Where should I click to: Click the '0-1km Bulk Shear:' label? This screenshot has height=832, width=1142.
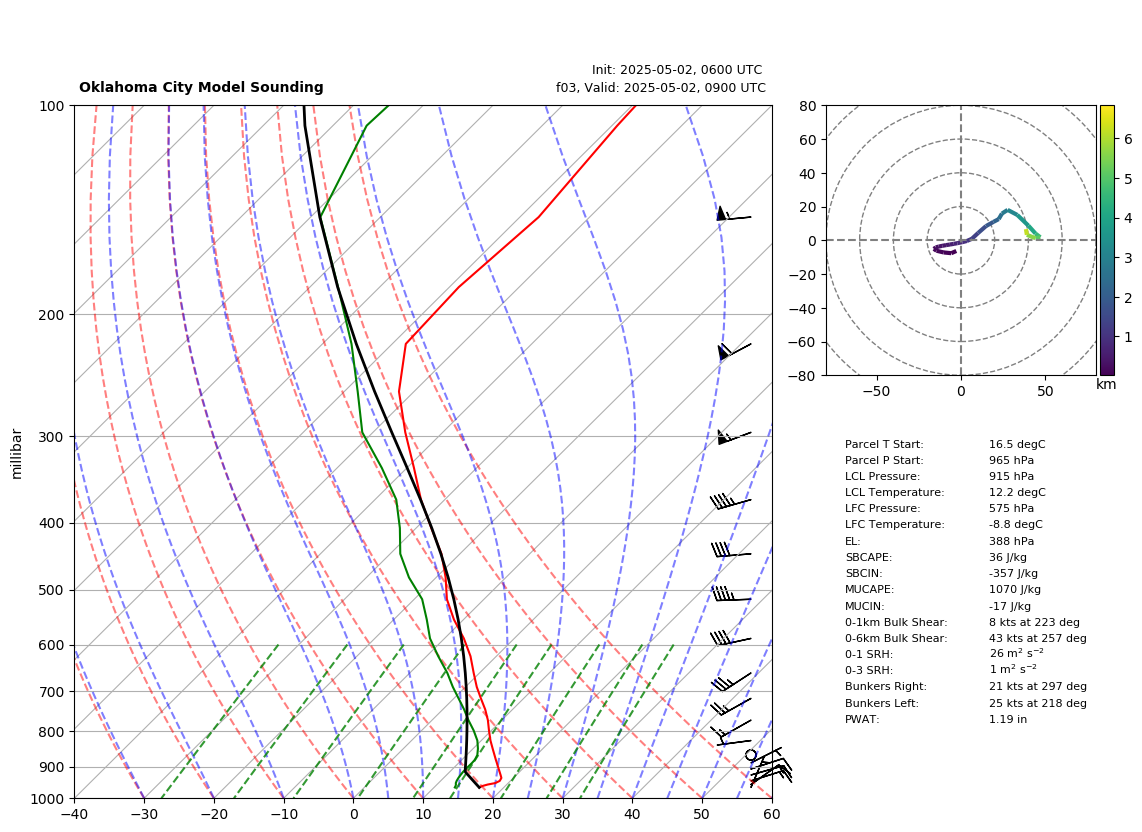click(x=896, y=622)
